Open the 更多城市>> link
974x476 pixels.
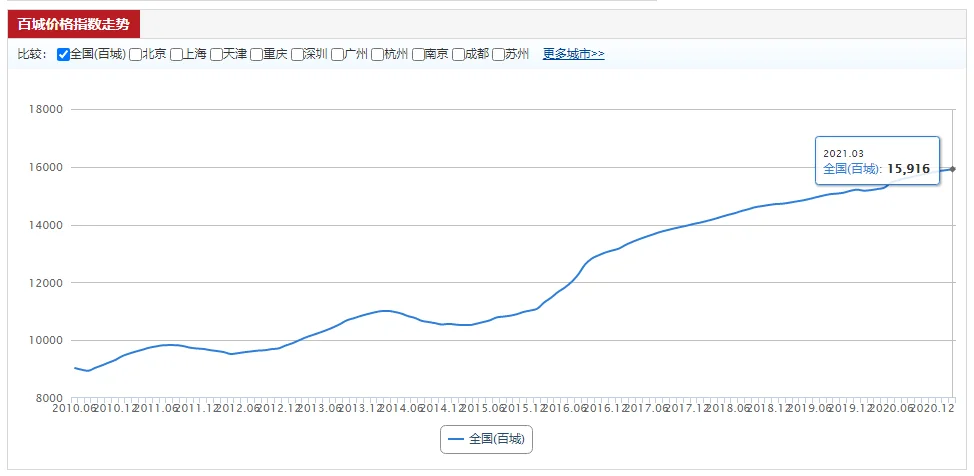point(573,54)
